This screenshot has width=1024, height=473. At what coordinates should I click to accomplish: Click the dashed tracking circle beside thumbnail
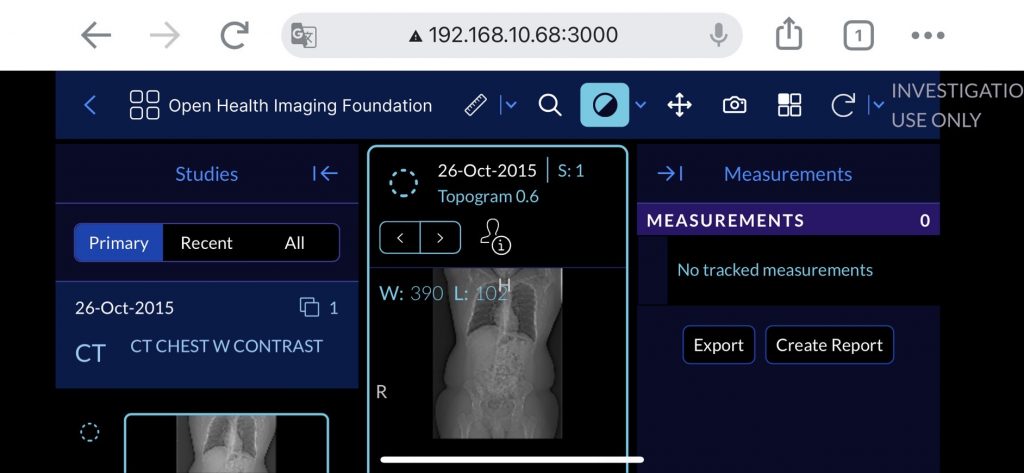point(89,432)
